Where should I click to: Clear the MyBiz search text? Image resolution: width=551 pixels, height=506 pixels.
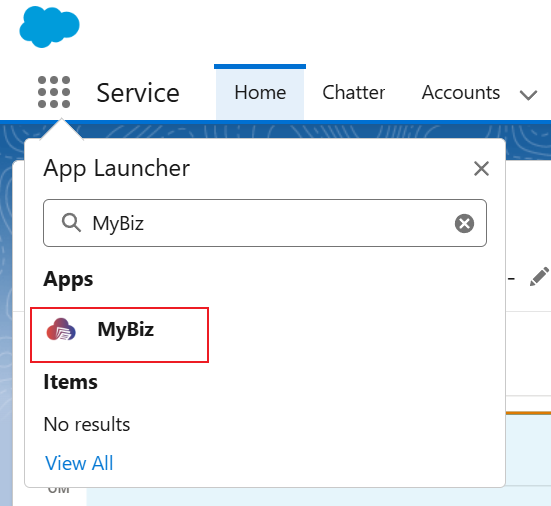click(x=464, y=223)
